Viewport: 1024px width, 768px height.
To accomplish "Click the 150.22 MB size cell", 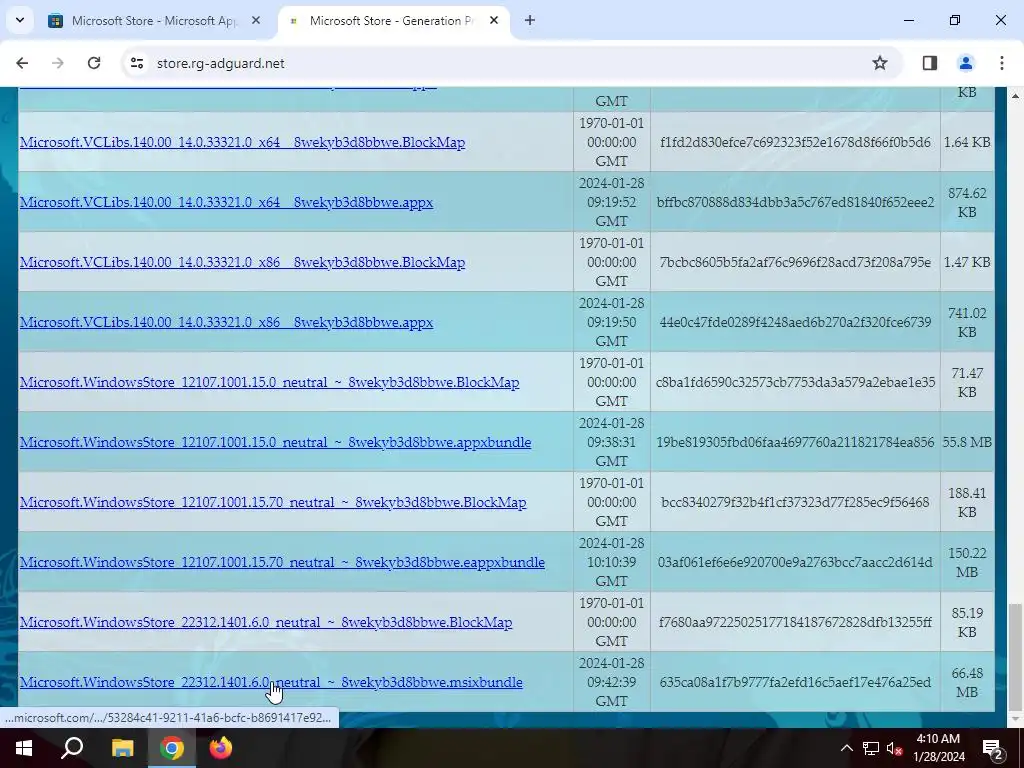I will 967,563.
